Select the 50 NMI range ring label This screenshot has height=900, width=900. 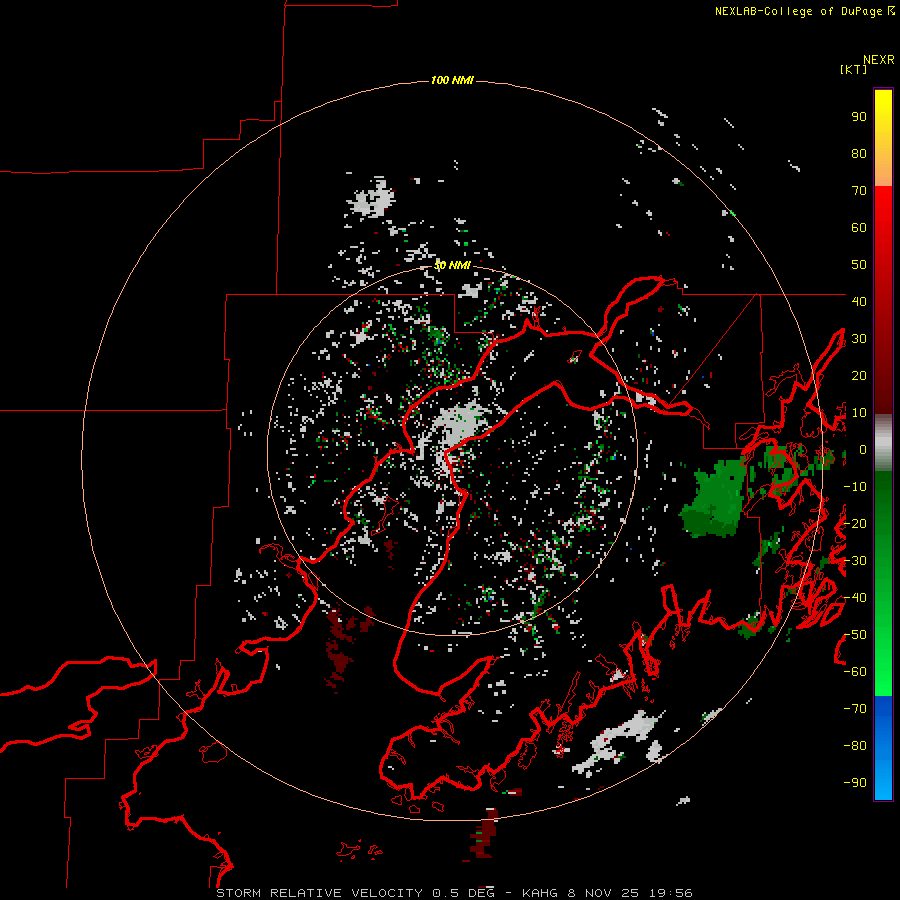tap(452, 265)
